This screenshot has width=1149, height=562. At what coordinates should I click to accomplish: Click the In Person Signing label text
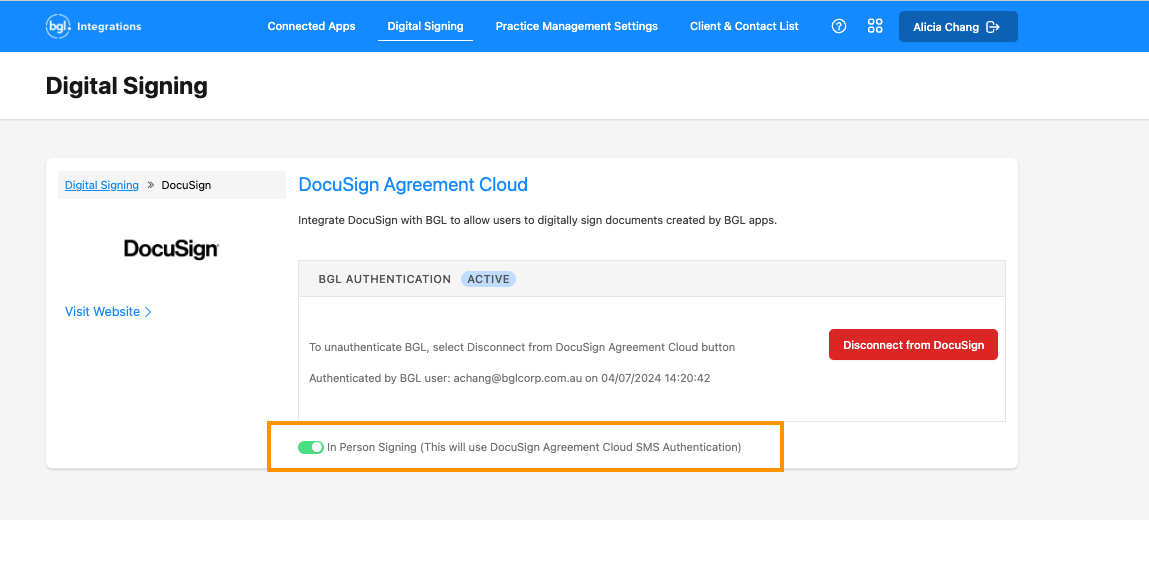tap(534, 447)
